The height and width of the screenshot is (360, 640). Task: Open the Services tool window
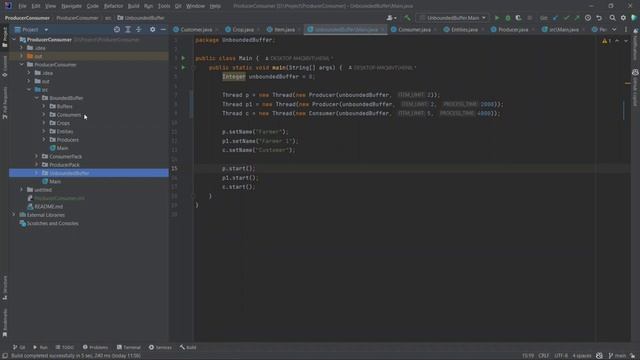point(160,347)
